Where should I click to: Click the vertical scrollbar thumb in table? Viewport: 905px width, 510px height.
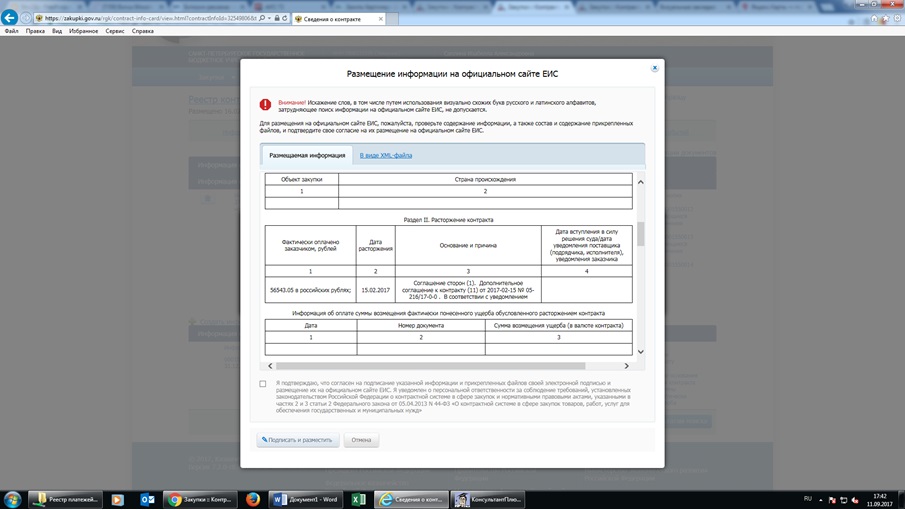[640, 234]
